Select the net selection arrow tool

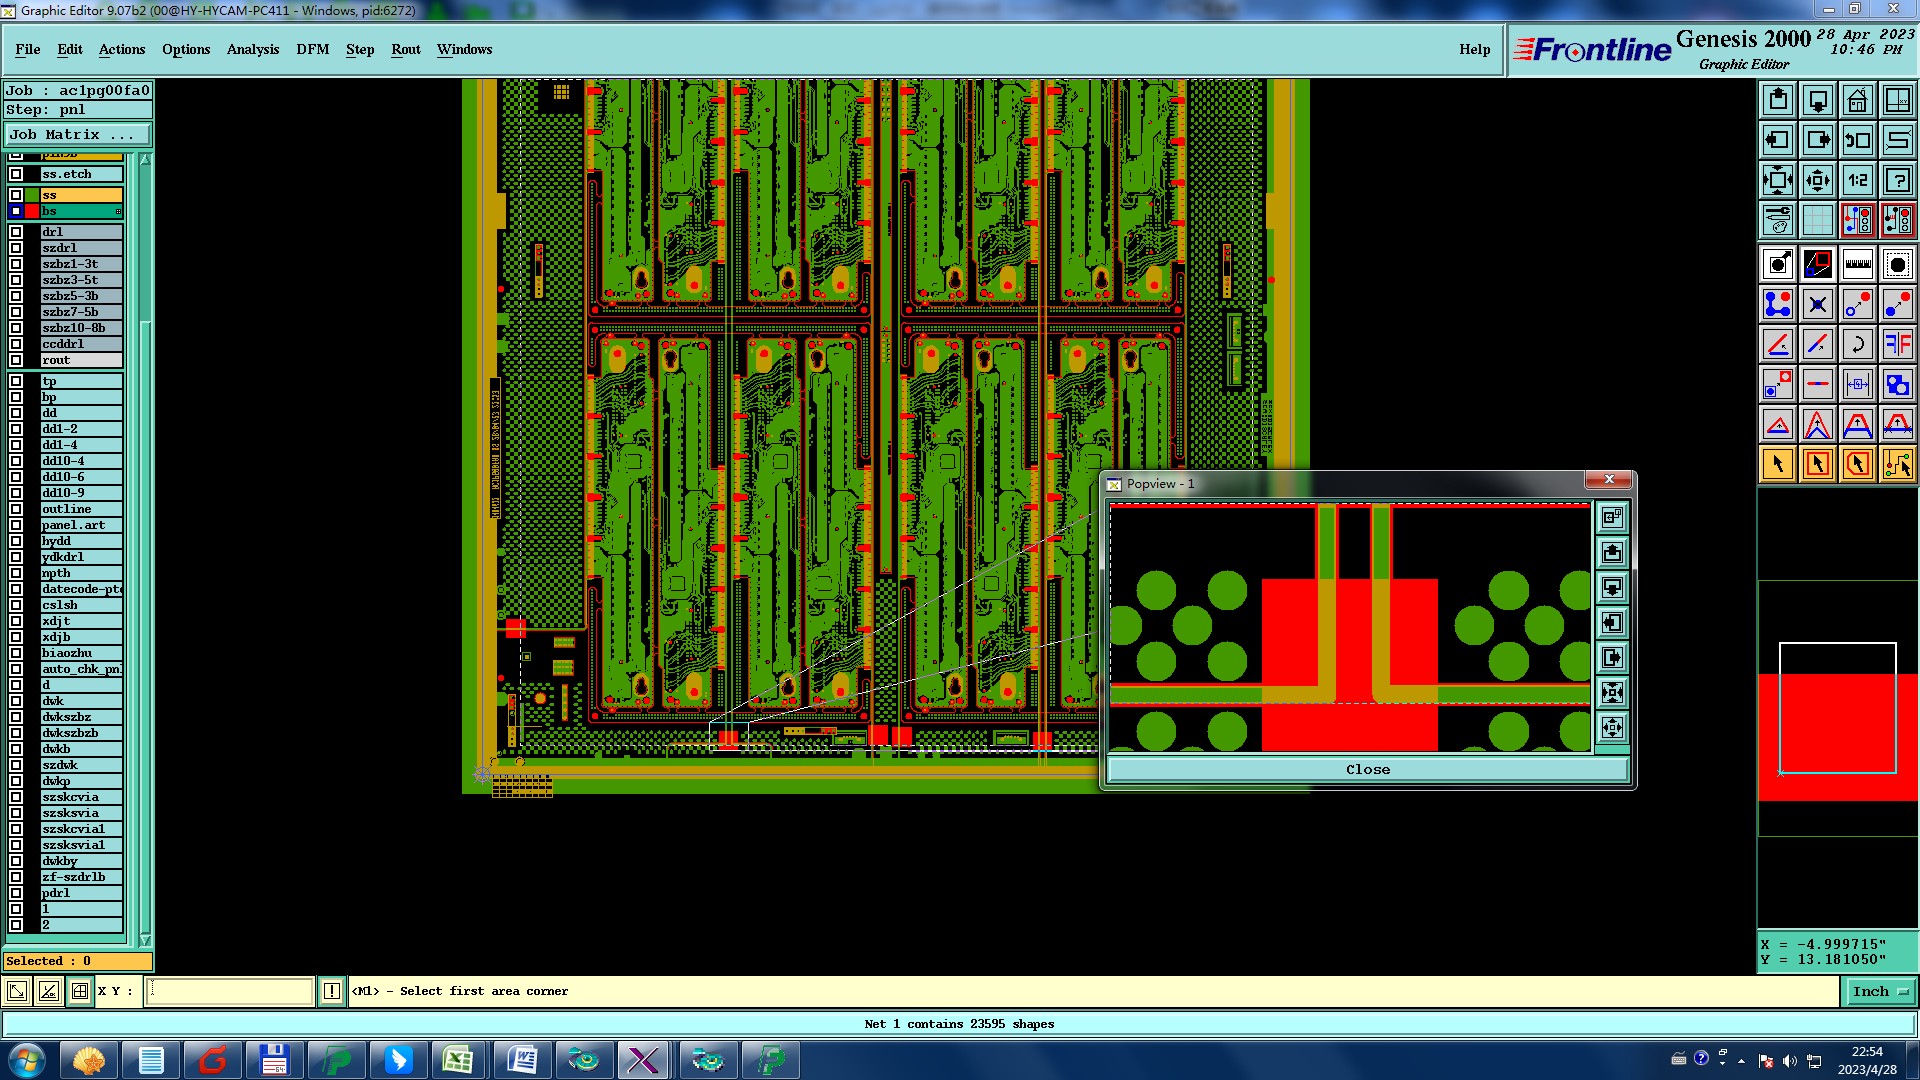(1897, 464)
